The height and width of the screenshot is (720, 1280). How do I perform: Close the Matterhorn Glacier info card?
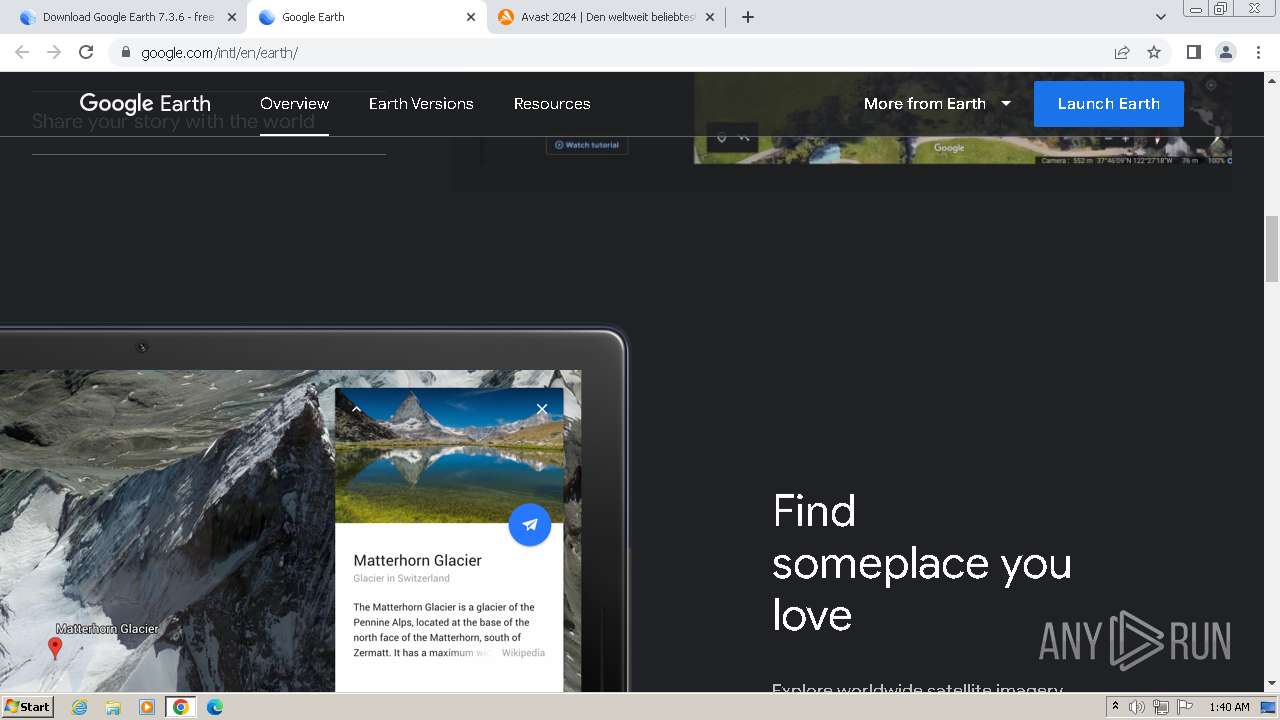pos(542,409)
